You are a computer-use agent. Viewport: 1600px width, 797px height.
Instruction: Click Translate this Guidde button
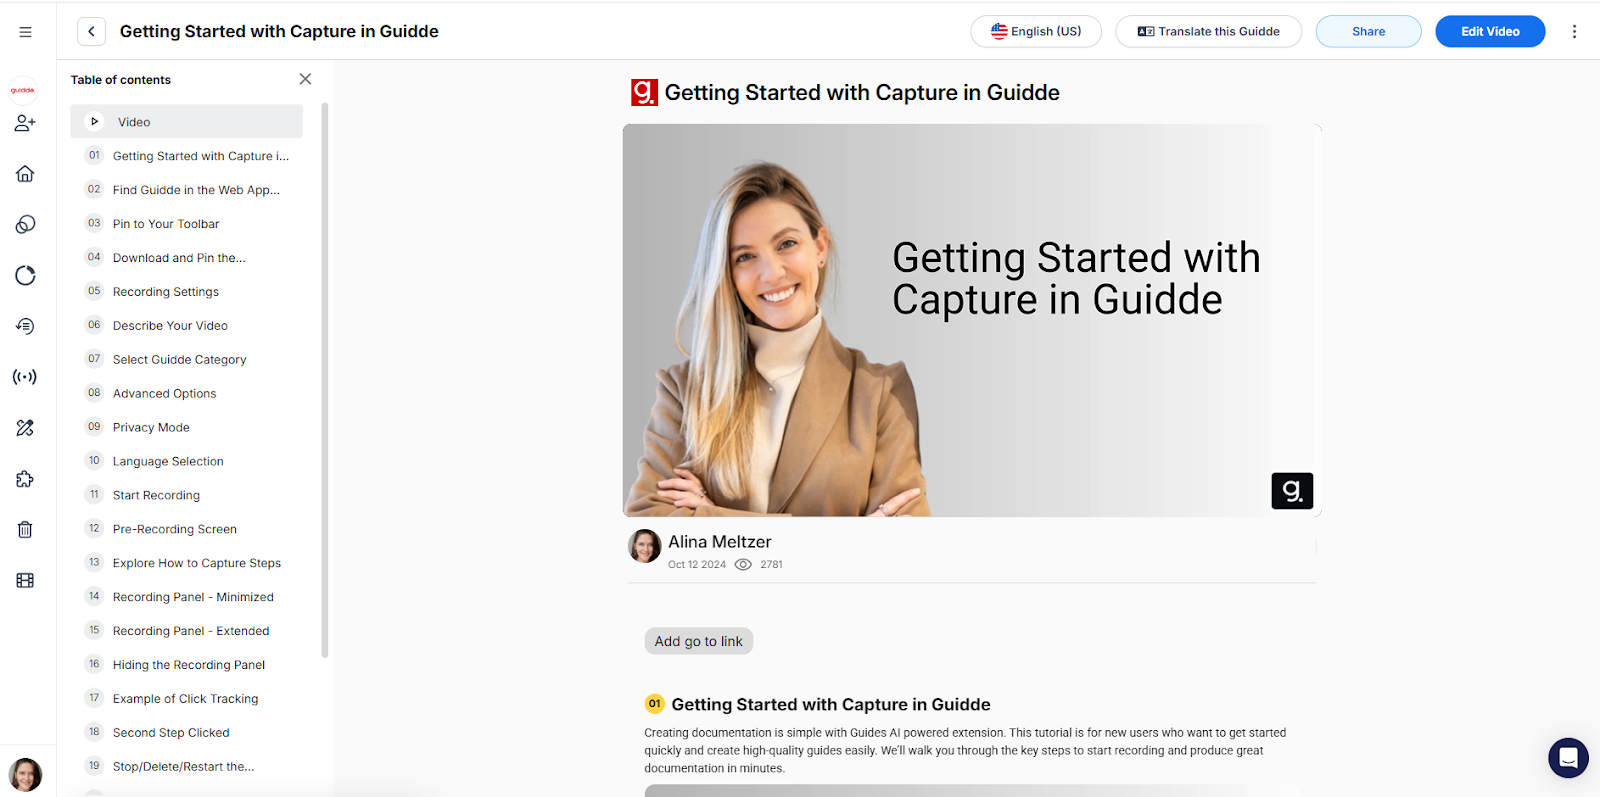[1208, 32]
